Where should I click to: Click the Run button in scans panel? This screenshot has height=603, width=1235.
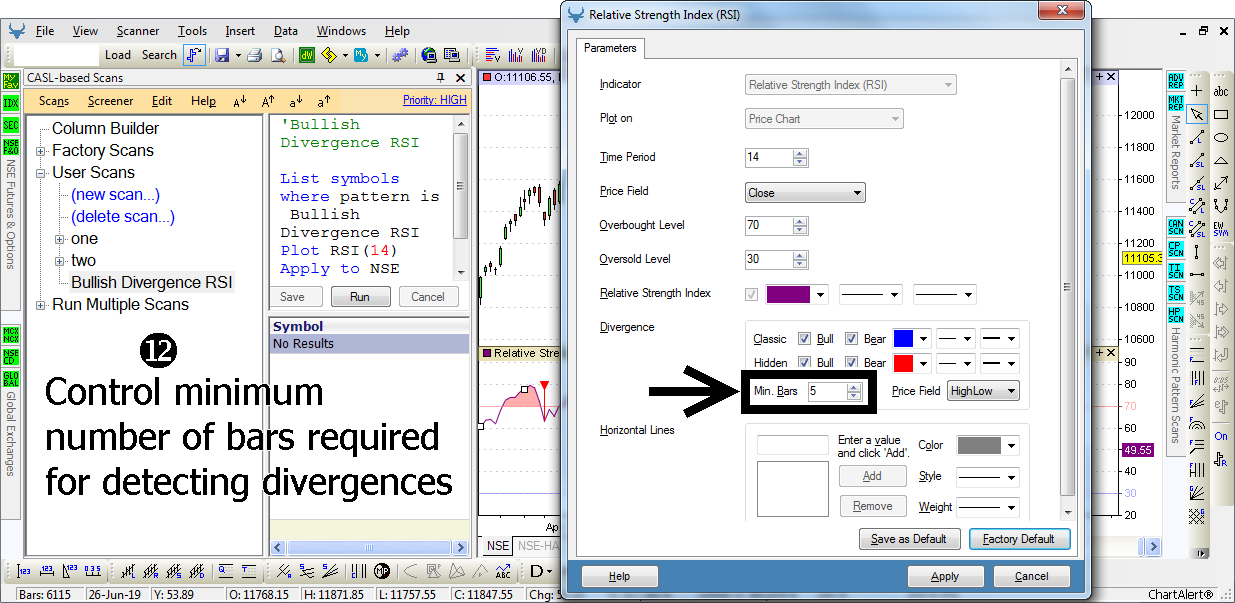(x=360, y=297)
